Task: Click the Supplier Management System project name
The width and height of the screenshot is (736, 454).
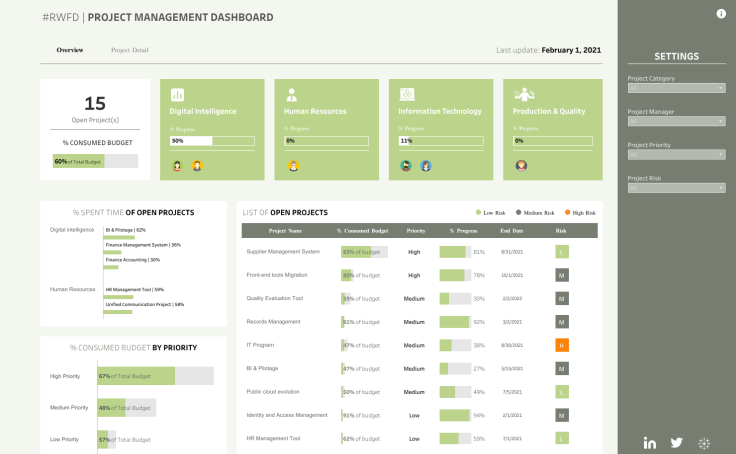Action: click(x=283, y=252)
